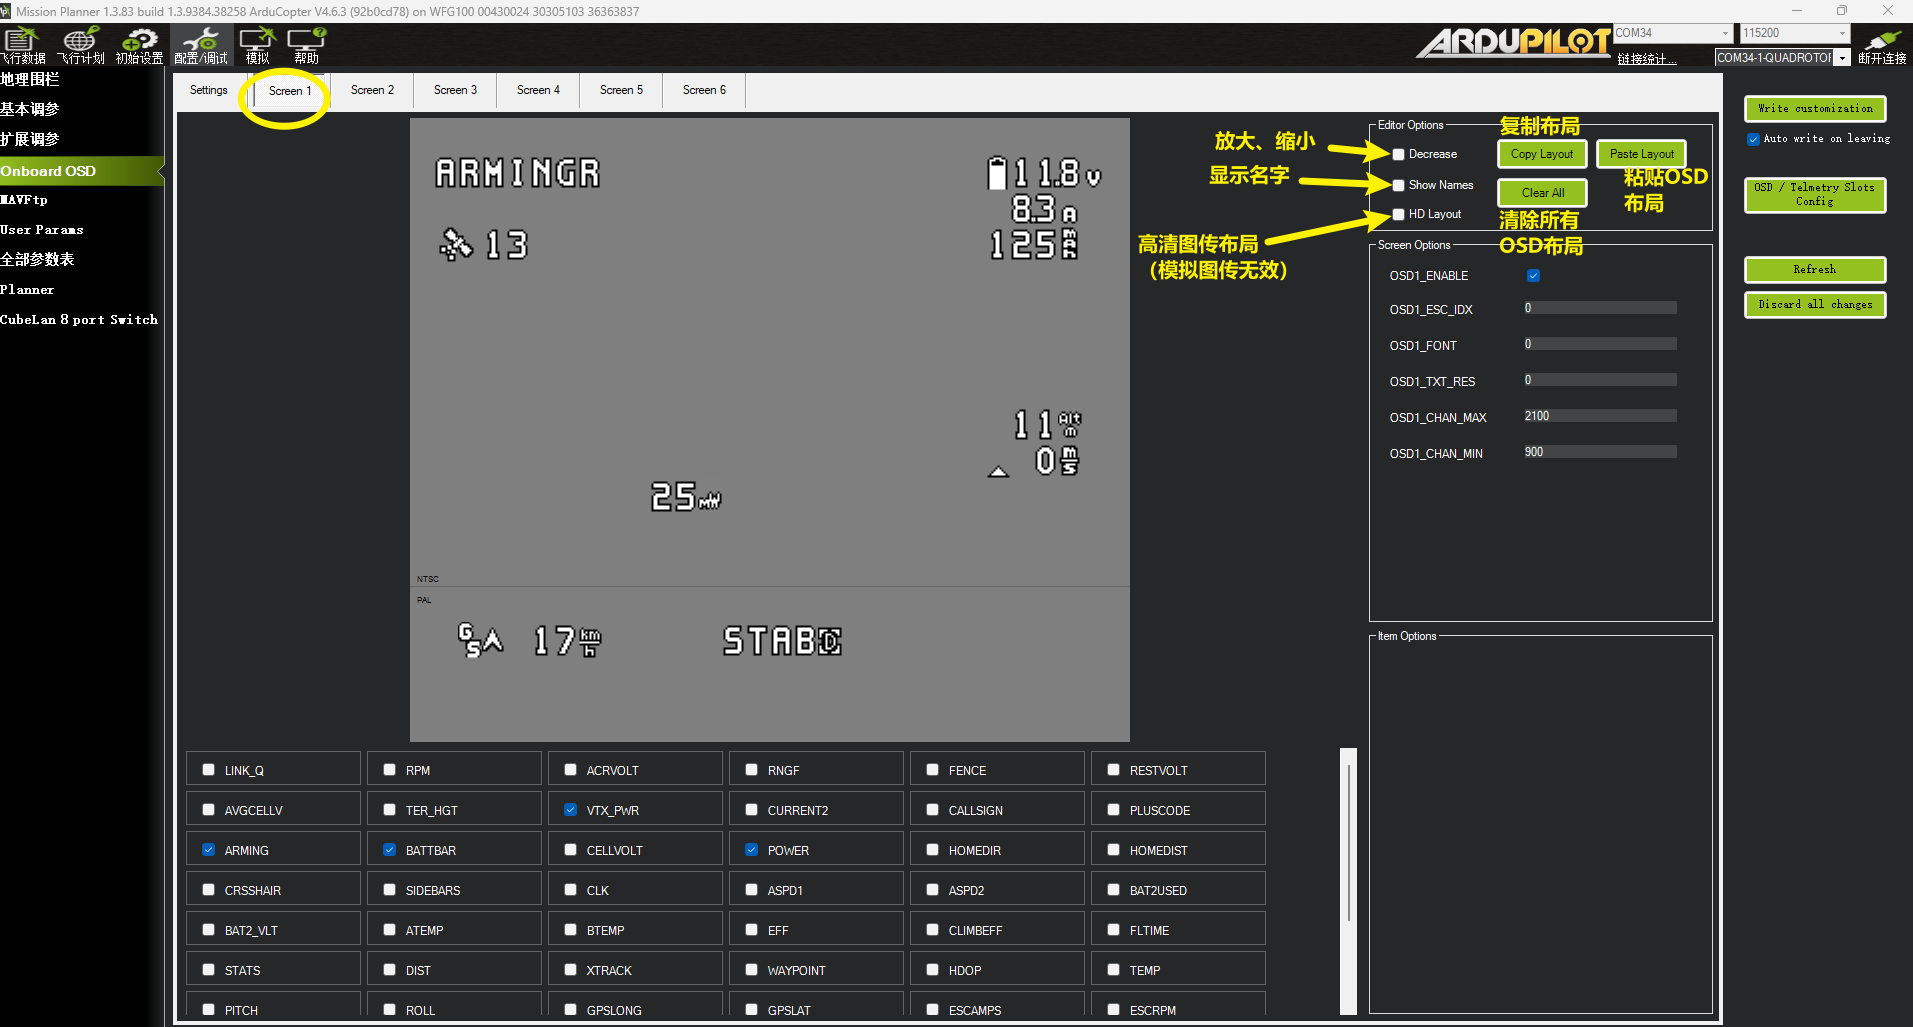Viewport: 1913px width, 1027px height.
Task: Open the 飞行数据 flight data view
Action: coord(23,45)
